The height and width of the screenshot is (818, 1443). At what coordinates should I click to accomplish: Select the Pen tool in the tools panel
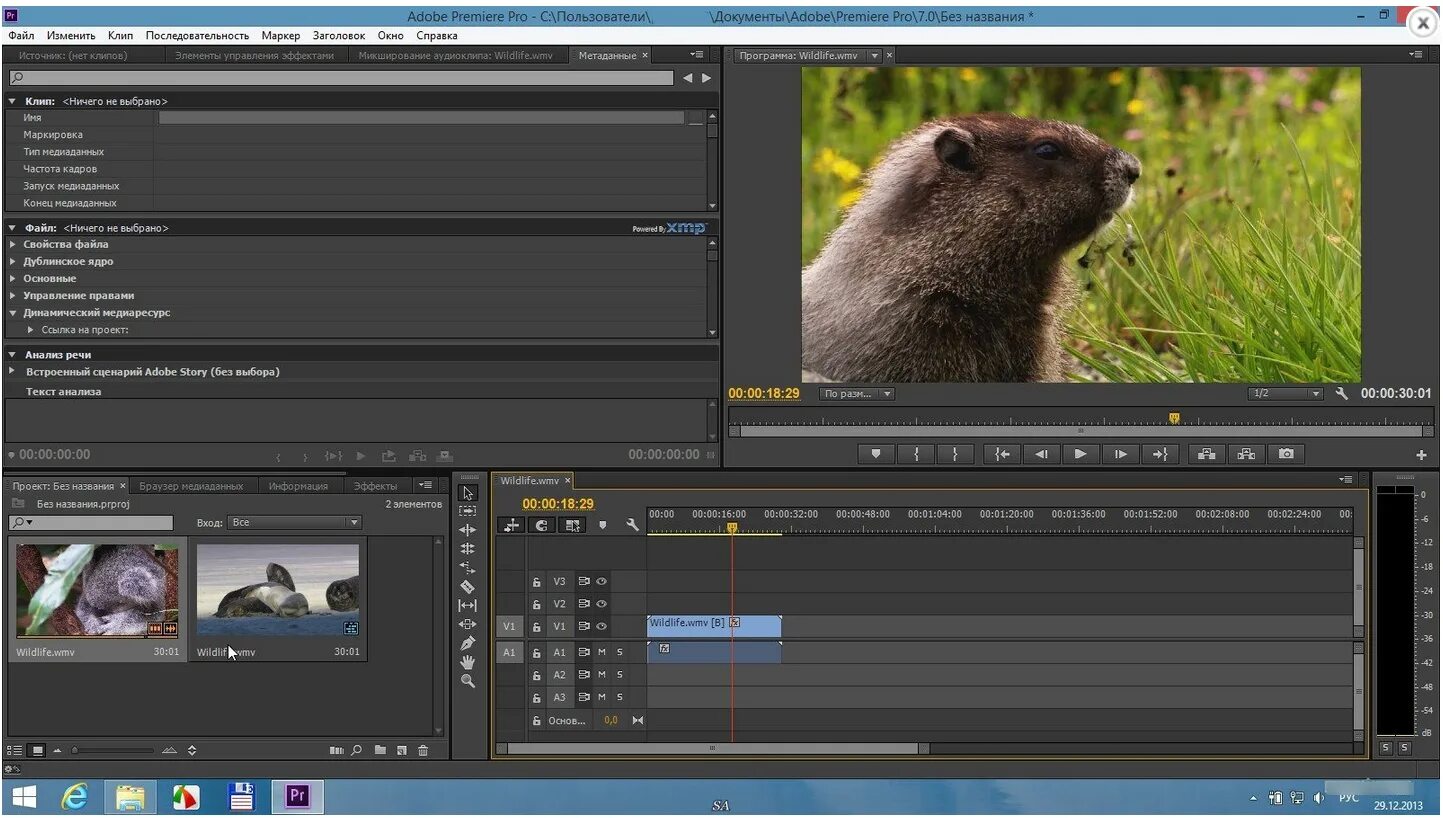tap(467, 643)
